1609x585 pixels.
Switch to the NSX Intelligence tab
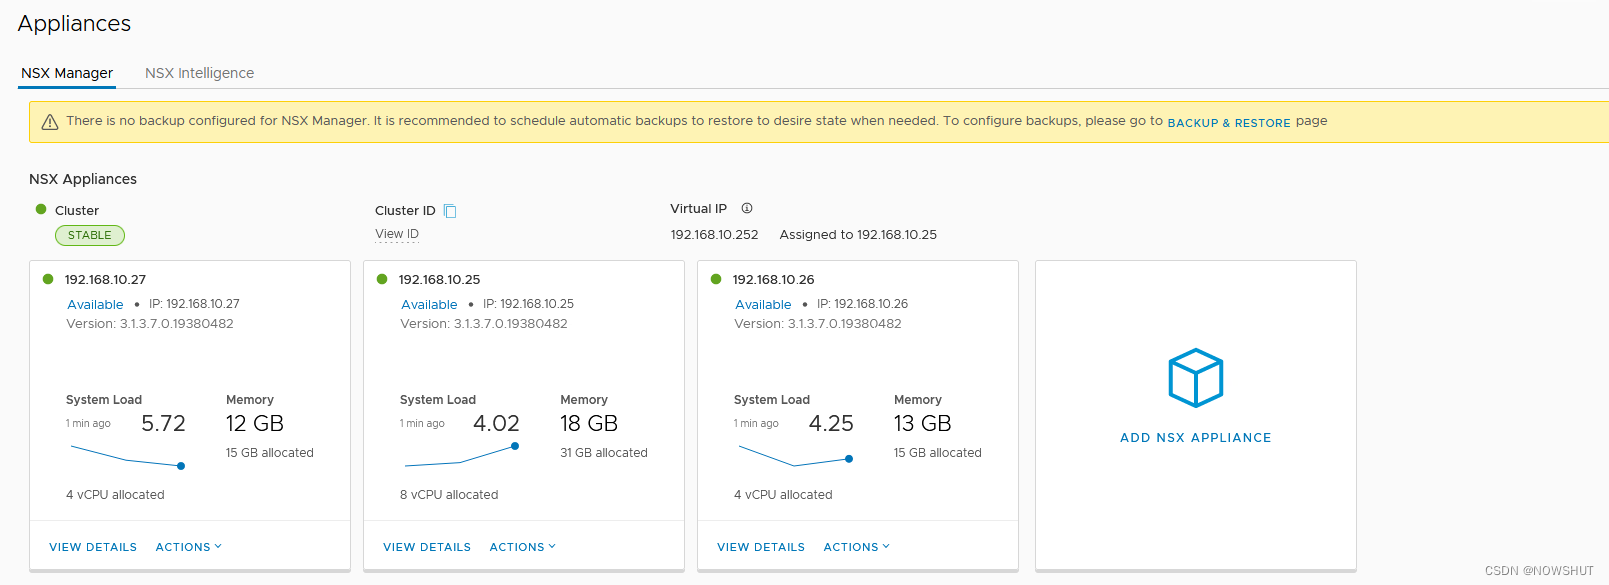pyautogui.click(x=199, y=73)
